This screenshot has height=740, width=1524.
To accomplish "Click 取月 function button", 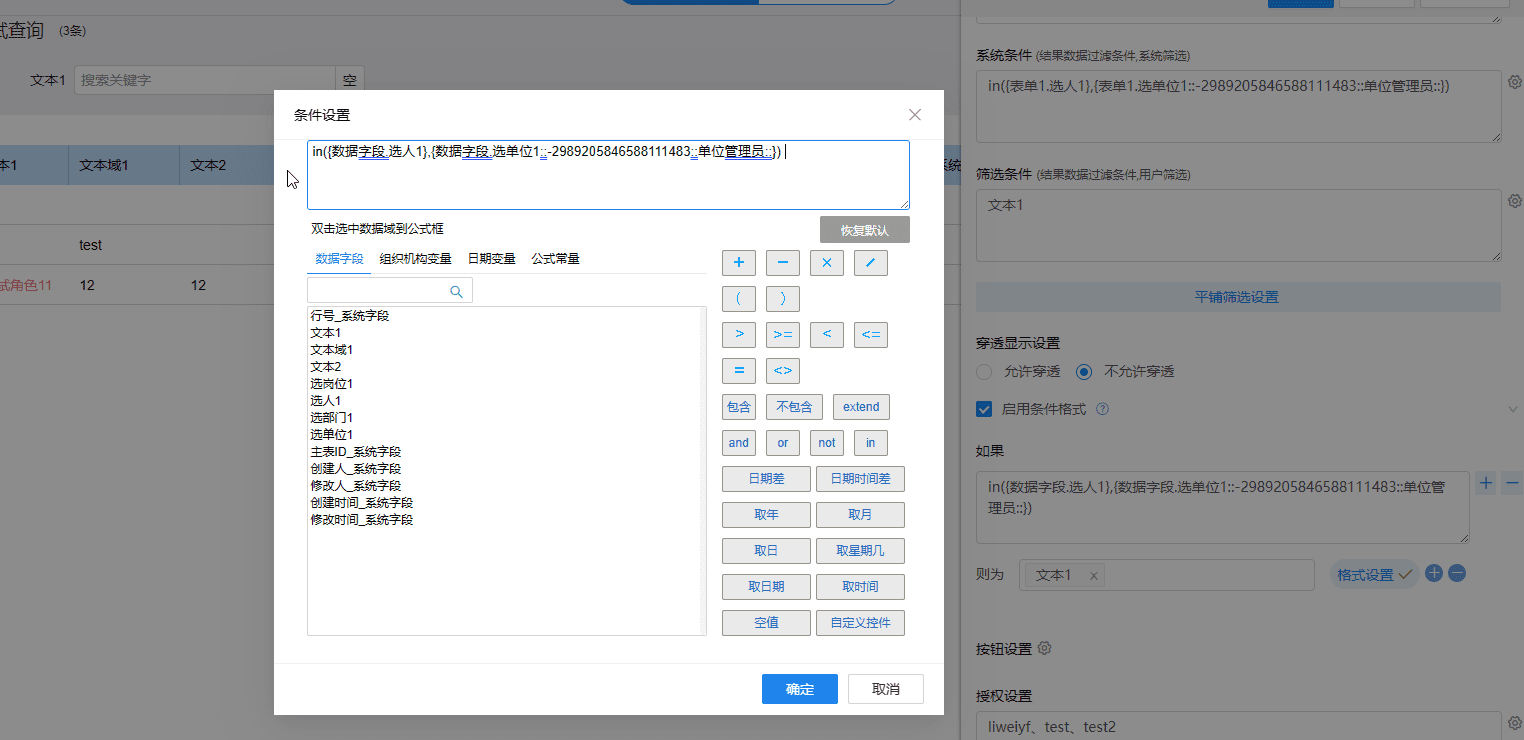I will (860, 515).
